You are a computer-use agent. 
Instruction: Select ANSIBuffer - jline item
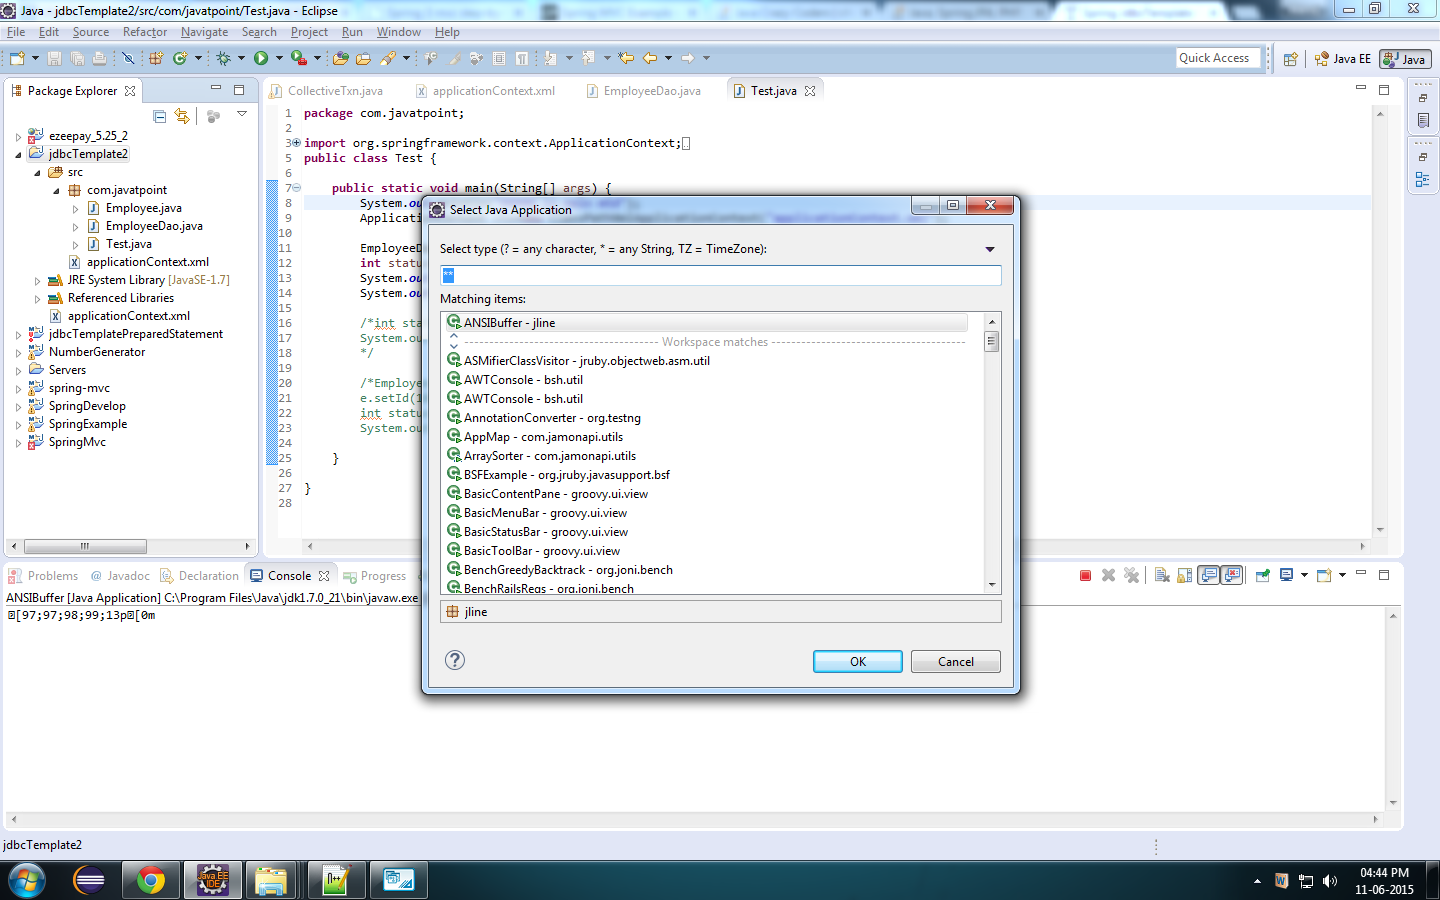point(707,323)
